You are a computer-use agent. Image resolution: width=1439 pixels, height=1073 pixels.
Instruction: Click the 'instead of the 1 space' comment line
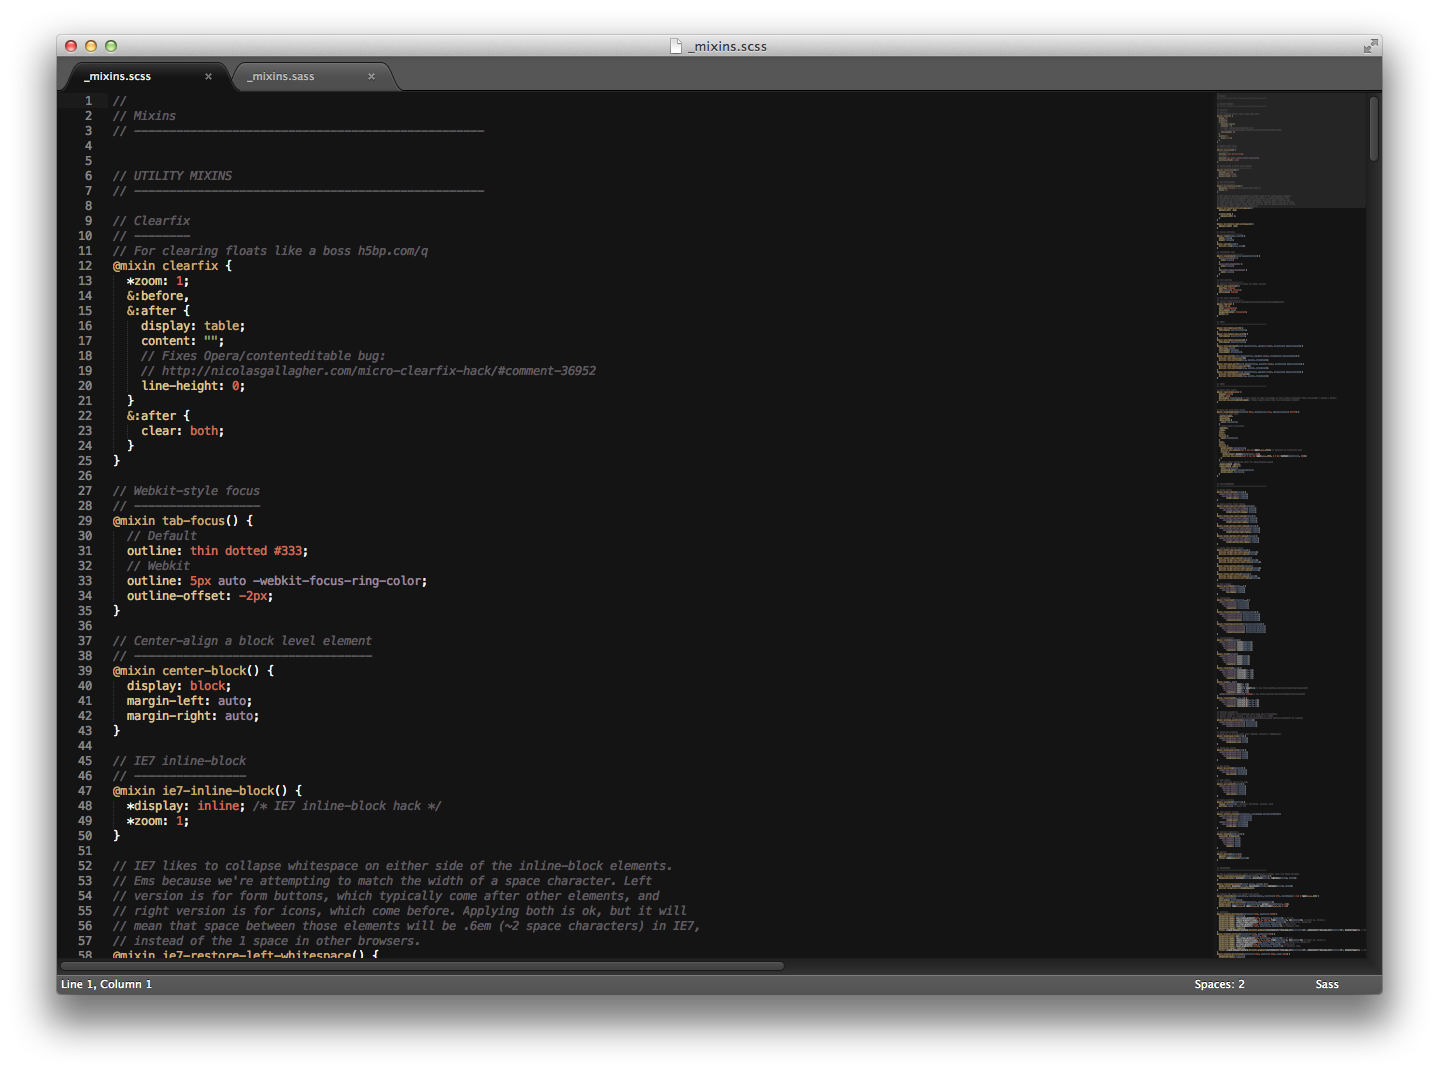(266, 941)
